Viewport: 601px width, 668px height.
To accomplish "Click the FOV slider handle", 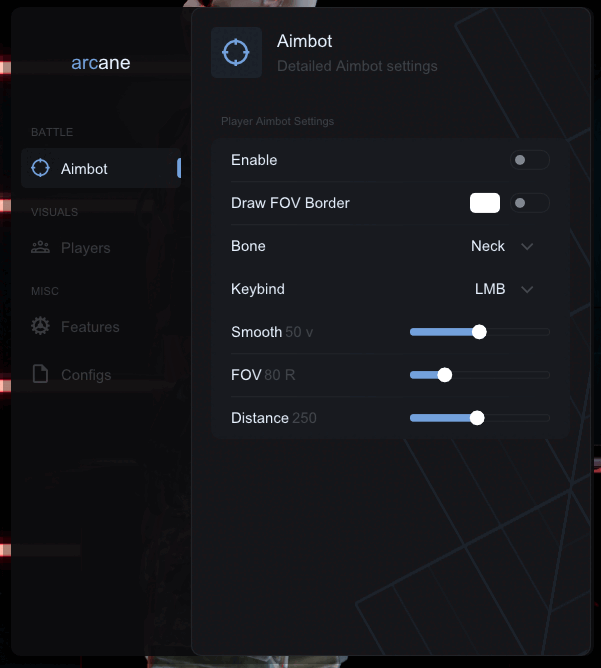I will click(x=445, y=375).
